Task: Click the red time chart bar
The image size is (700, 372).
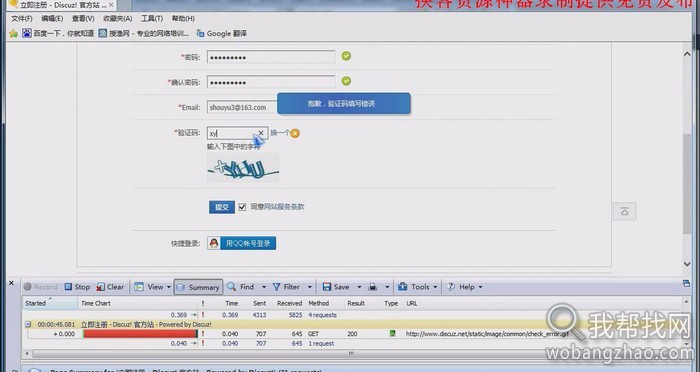Action: (x=140, y=334)
